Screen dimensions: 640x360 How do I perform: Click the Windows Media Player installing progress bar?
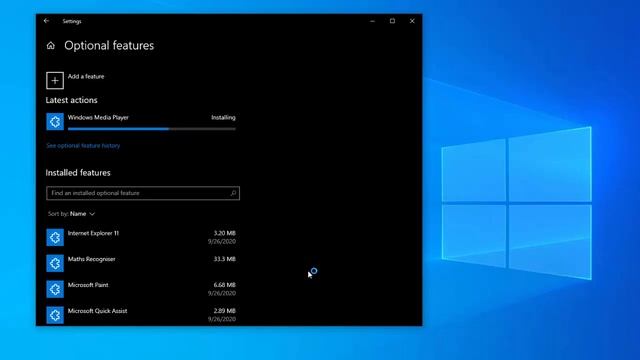pos(152,129)
